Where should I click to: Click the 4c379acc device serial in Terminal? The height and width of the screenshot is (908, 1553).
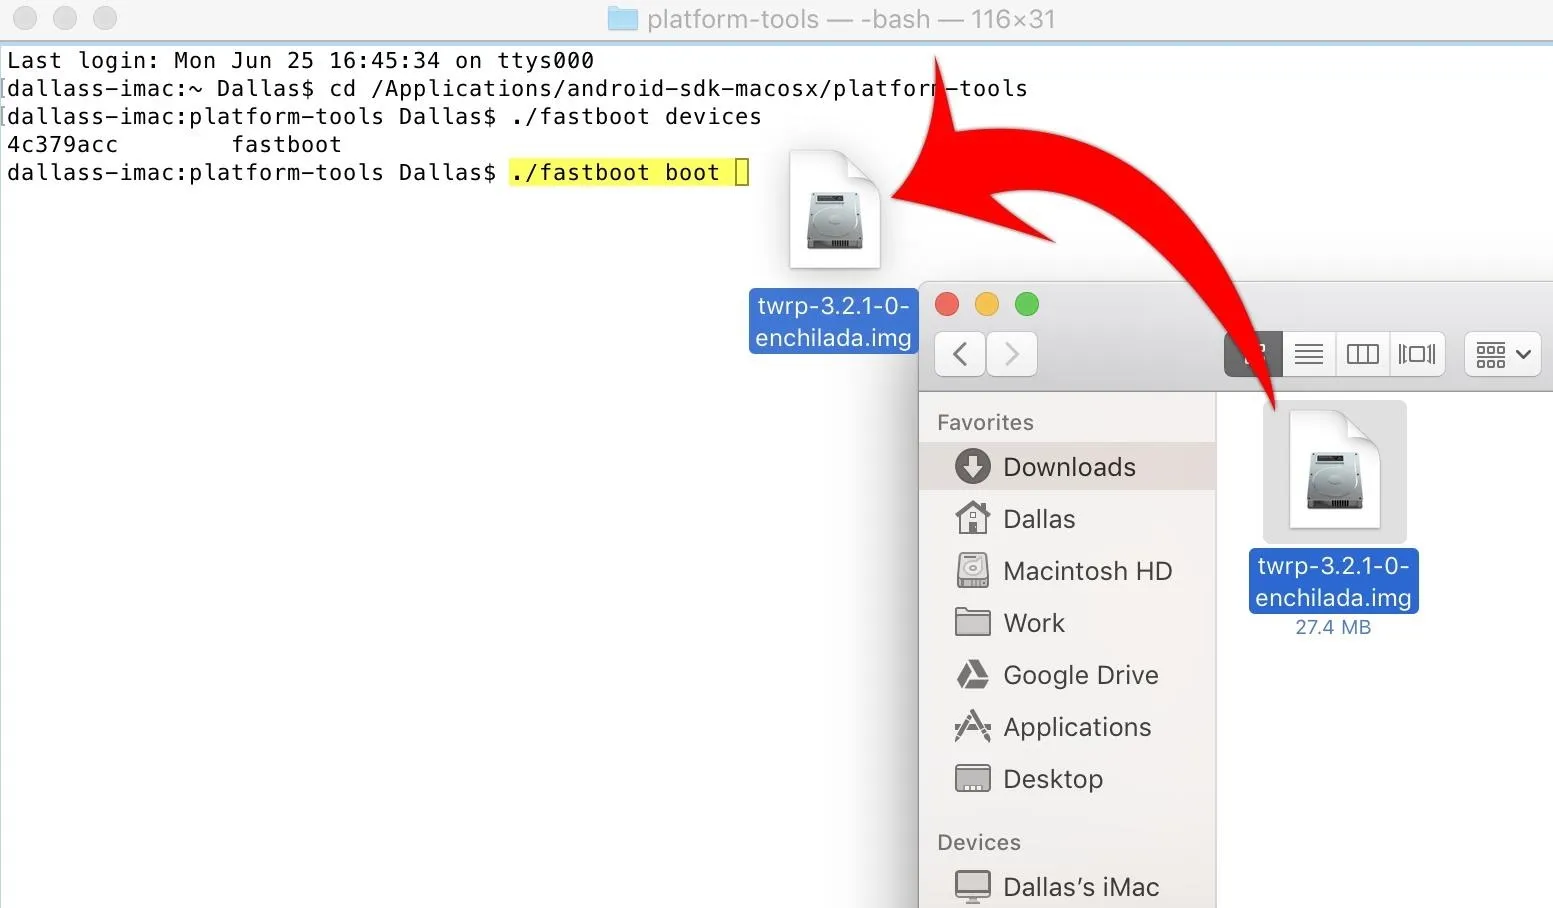point(62,144)
